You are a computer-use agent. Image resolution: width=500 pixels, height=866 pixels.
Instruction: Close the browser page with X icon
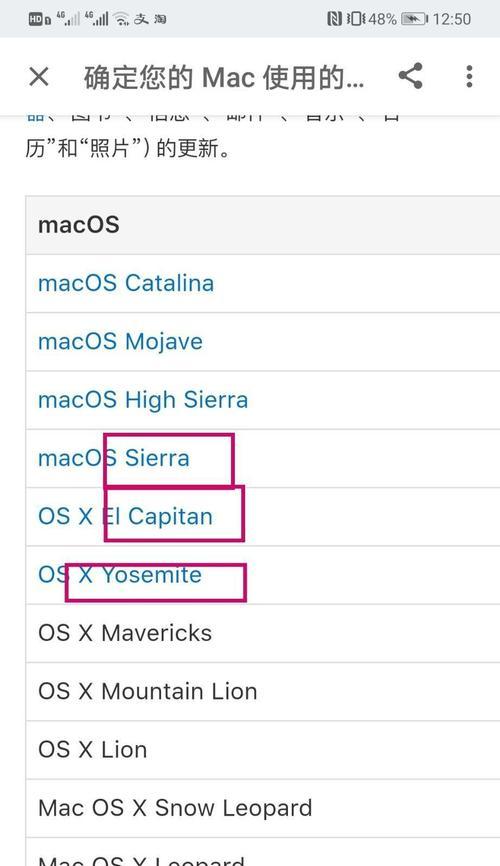pos(39,77)
